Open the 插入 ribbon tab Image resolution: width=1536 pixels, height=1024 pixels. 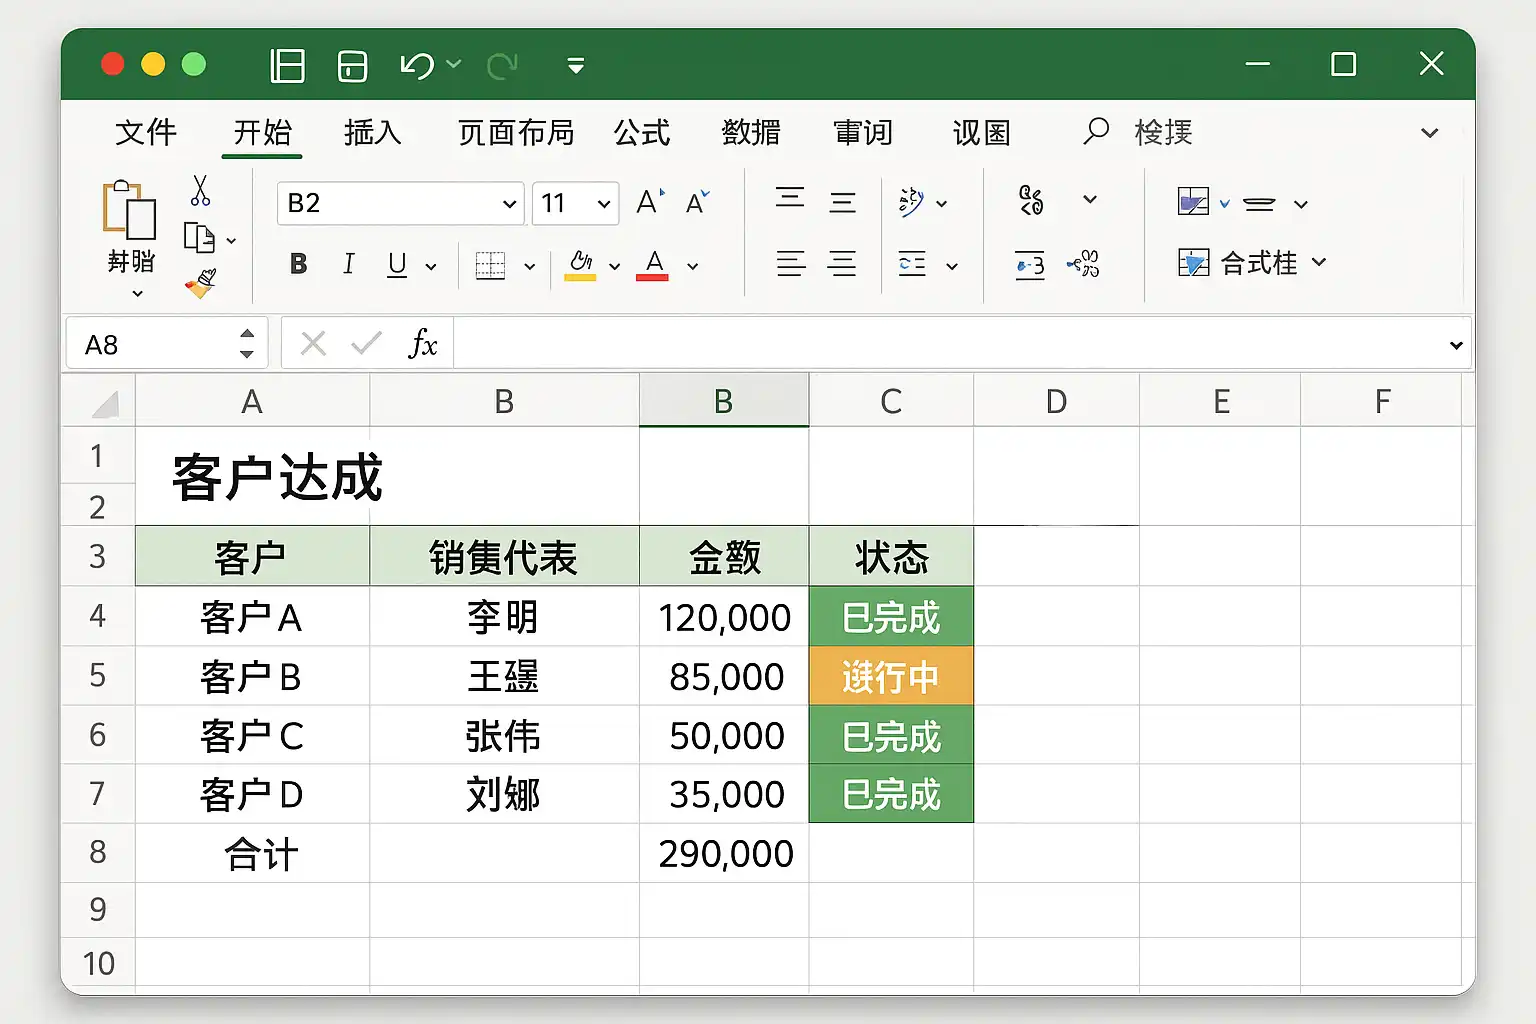pyautogui.click(x=372, y=133)
